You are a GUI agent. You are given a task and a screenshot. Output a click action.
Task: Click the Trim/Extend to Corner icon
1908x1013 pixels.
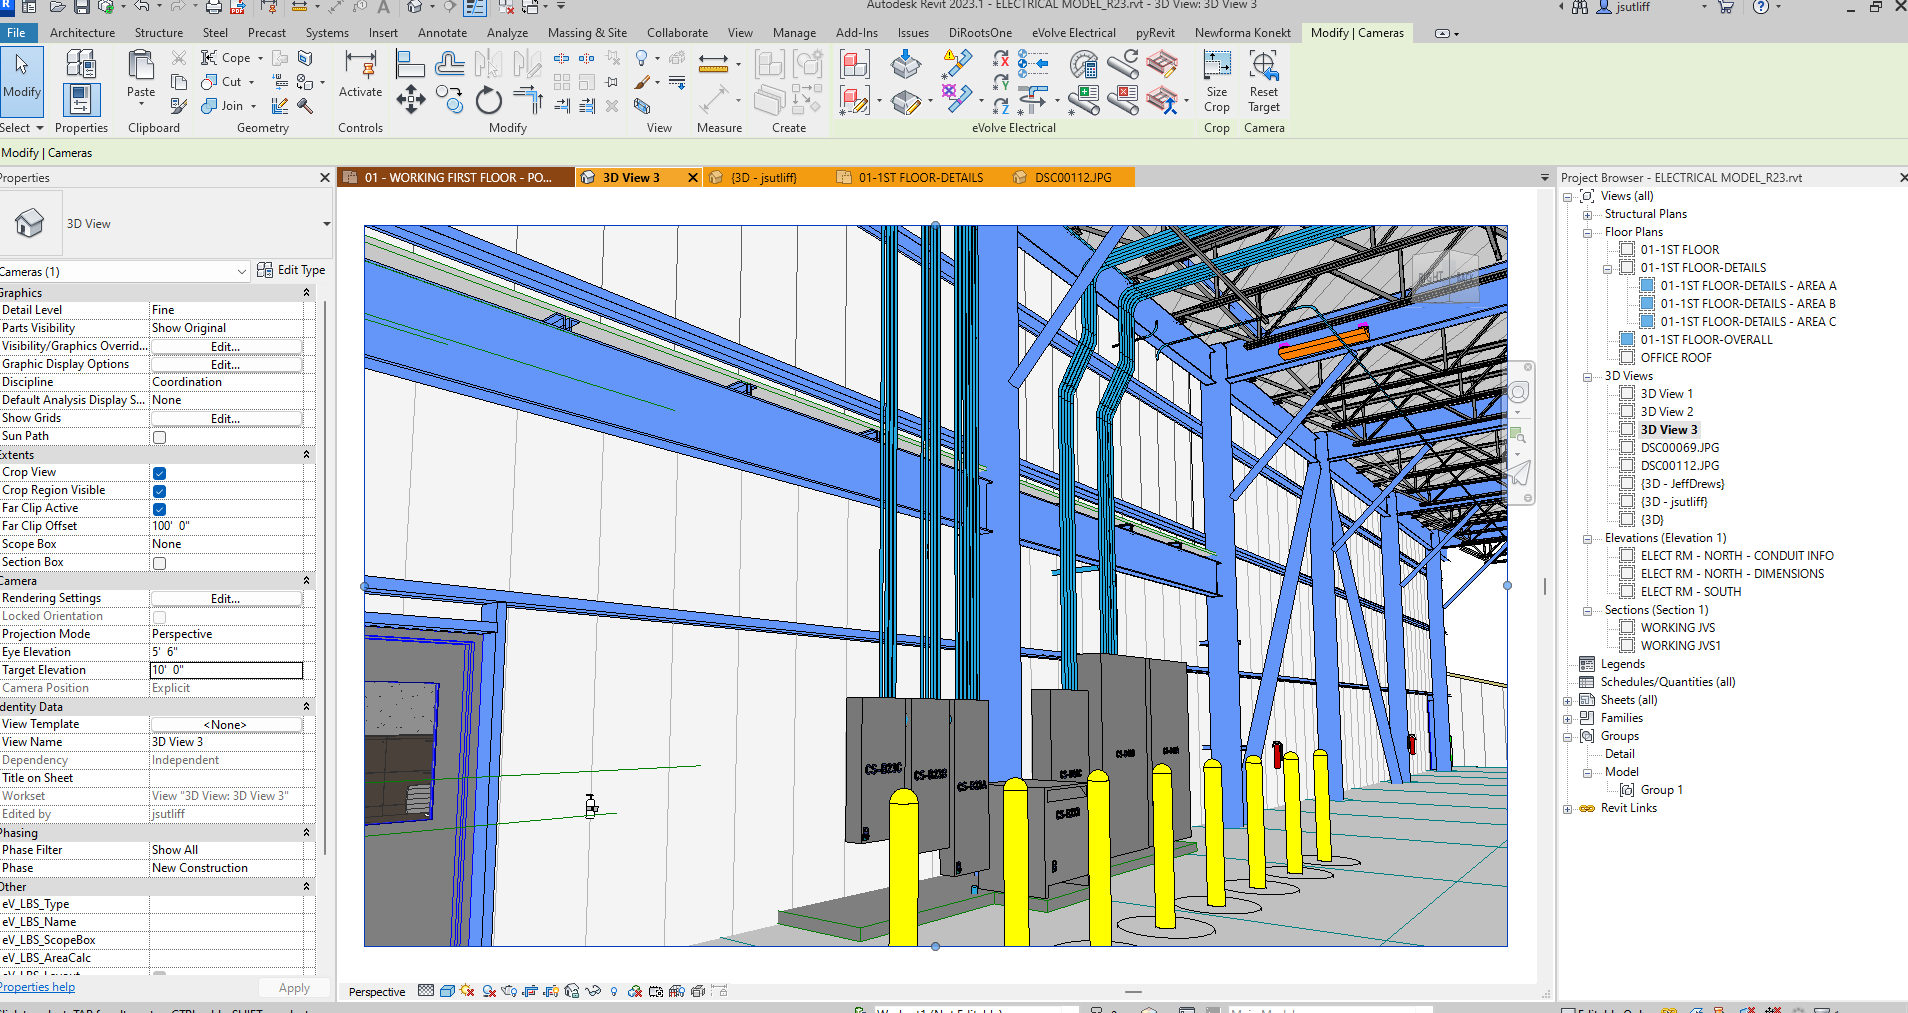click(528, 100)
